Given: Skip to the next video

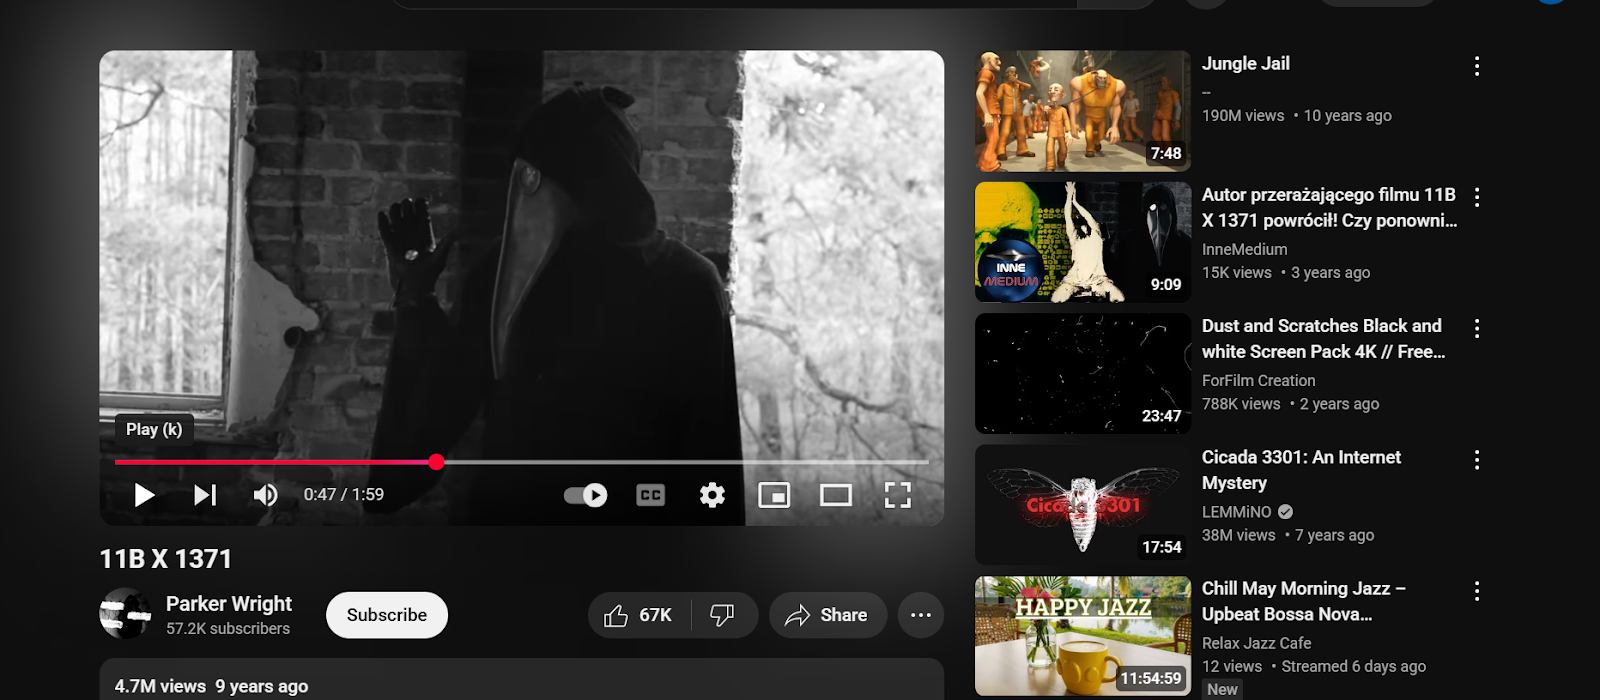Looking at the screenshot, I should tap(205, 495).
